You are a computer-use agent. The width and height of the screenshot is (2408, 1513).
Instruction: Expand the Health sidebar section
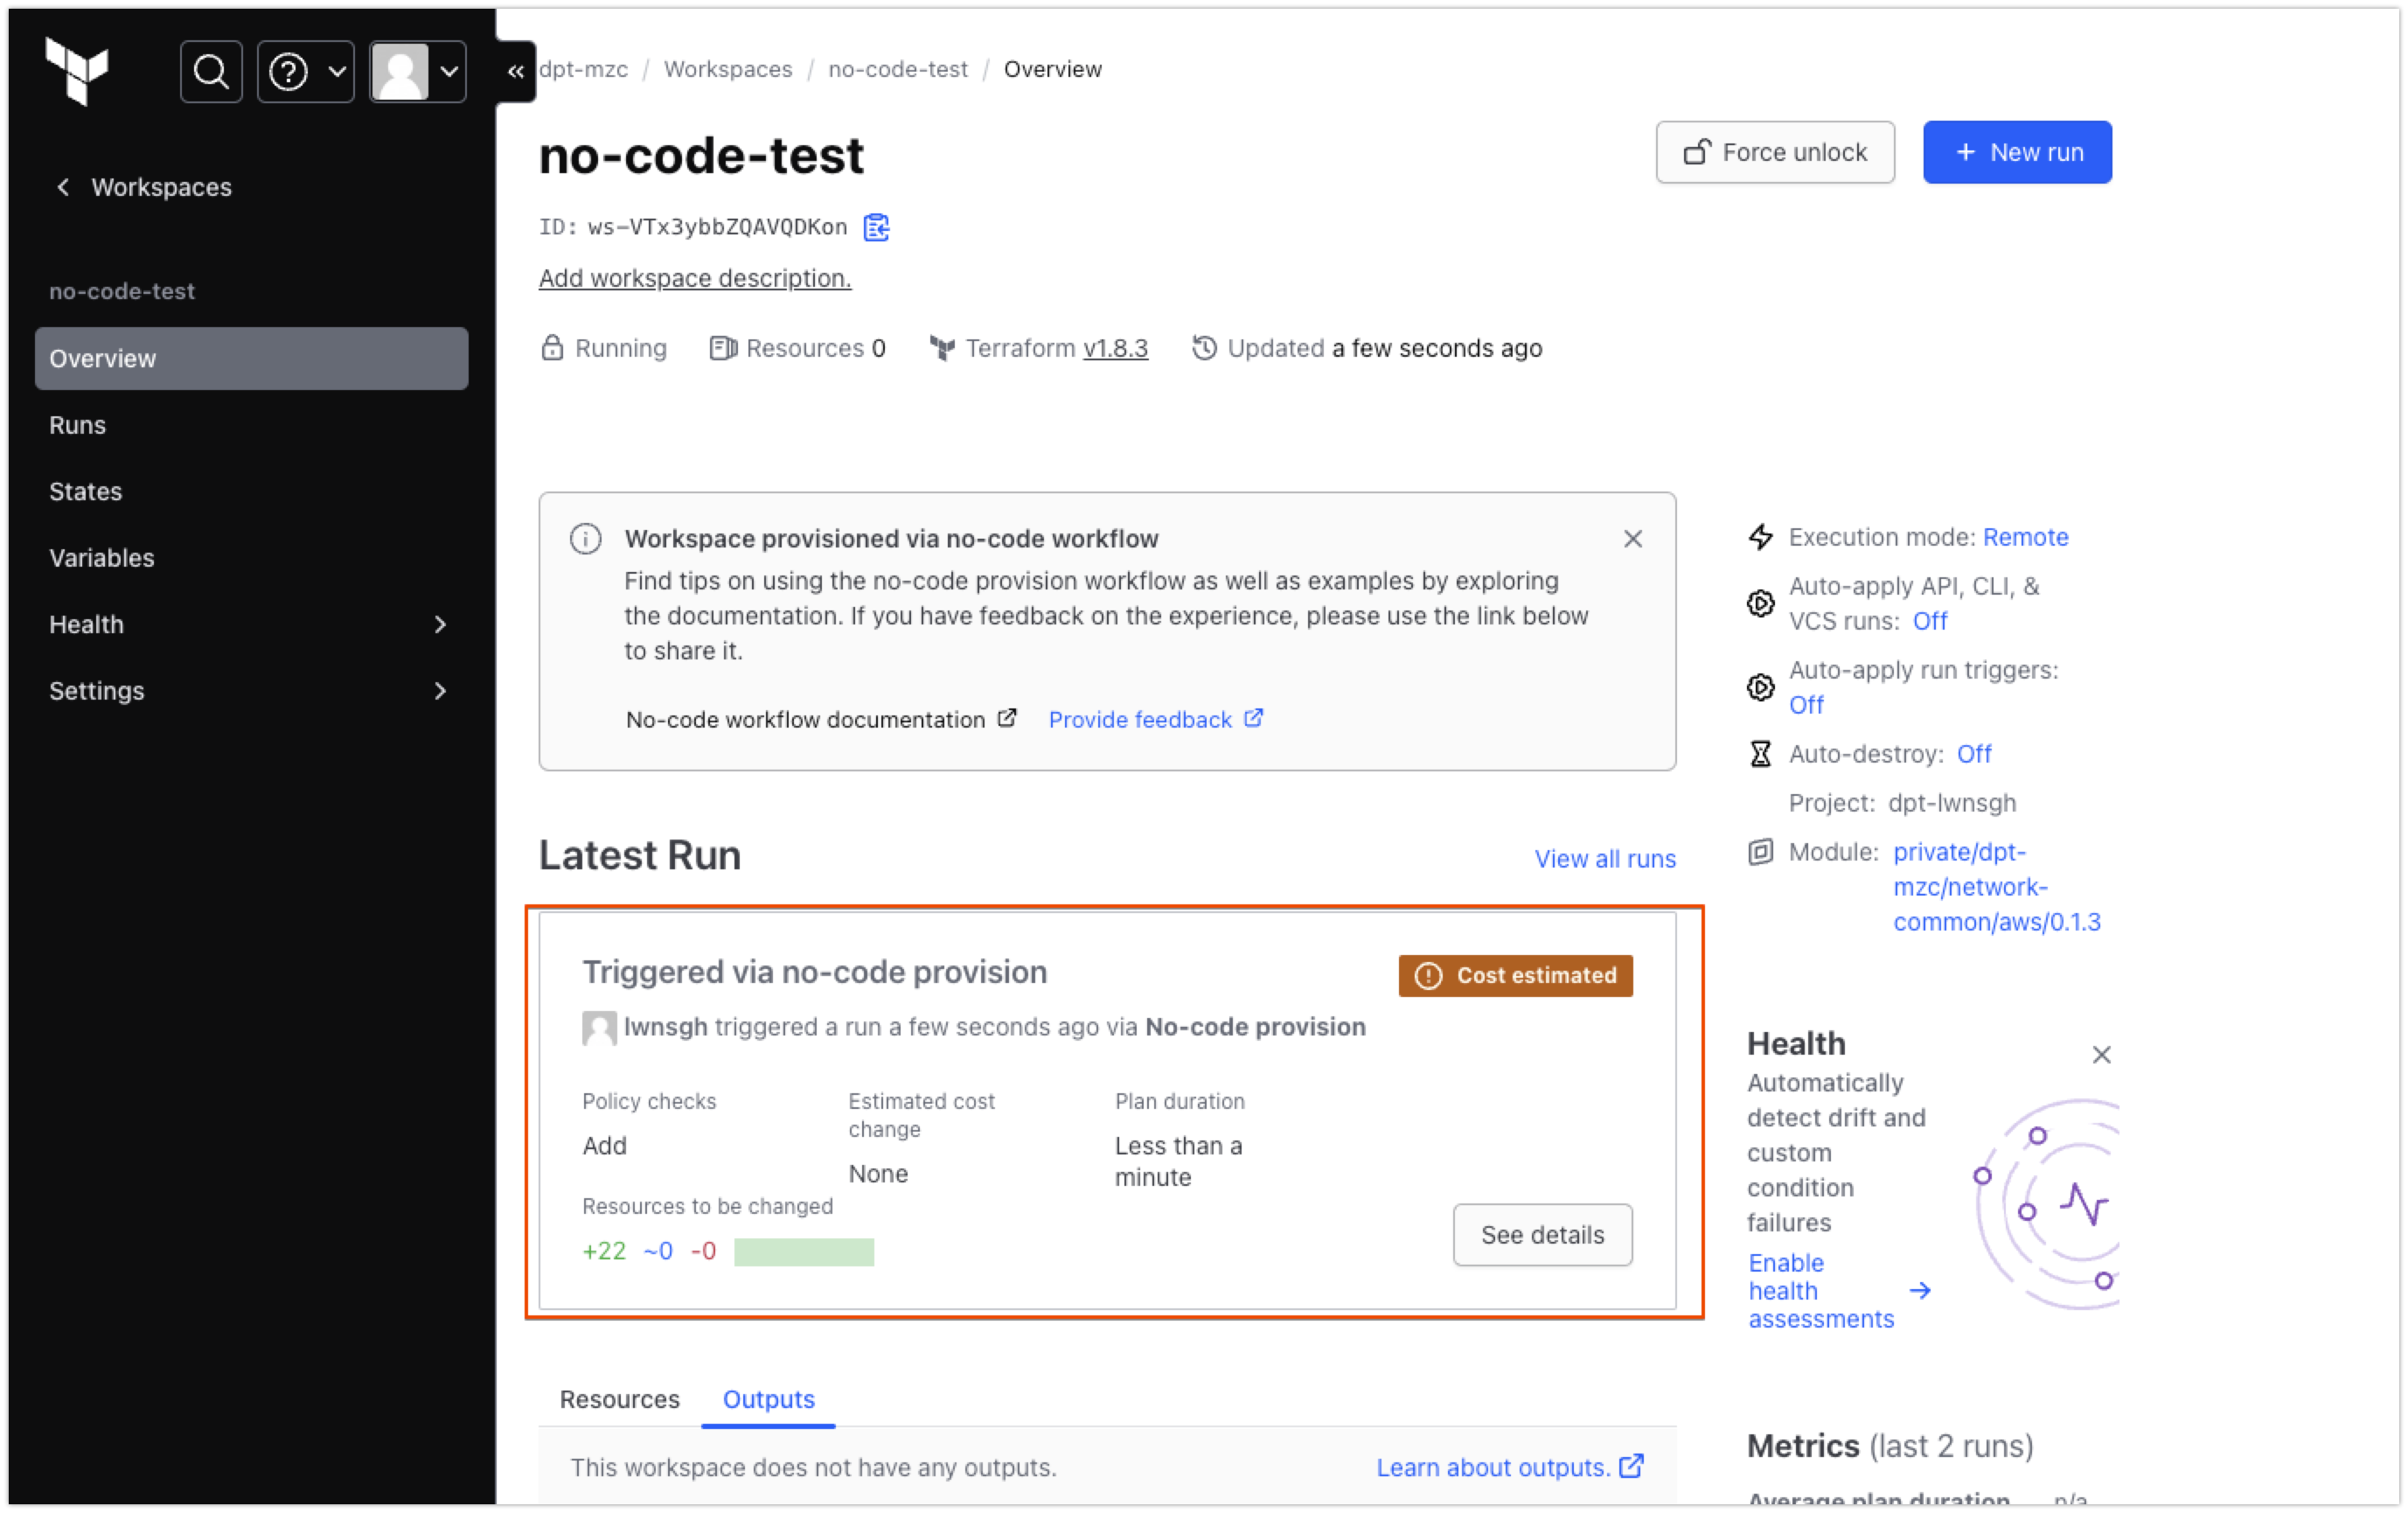point(251,624)
